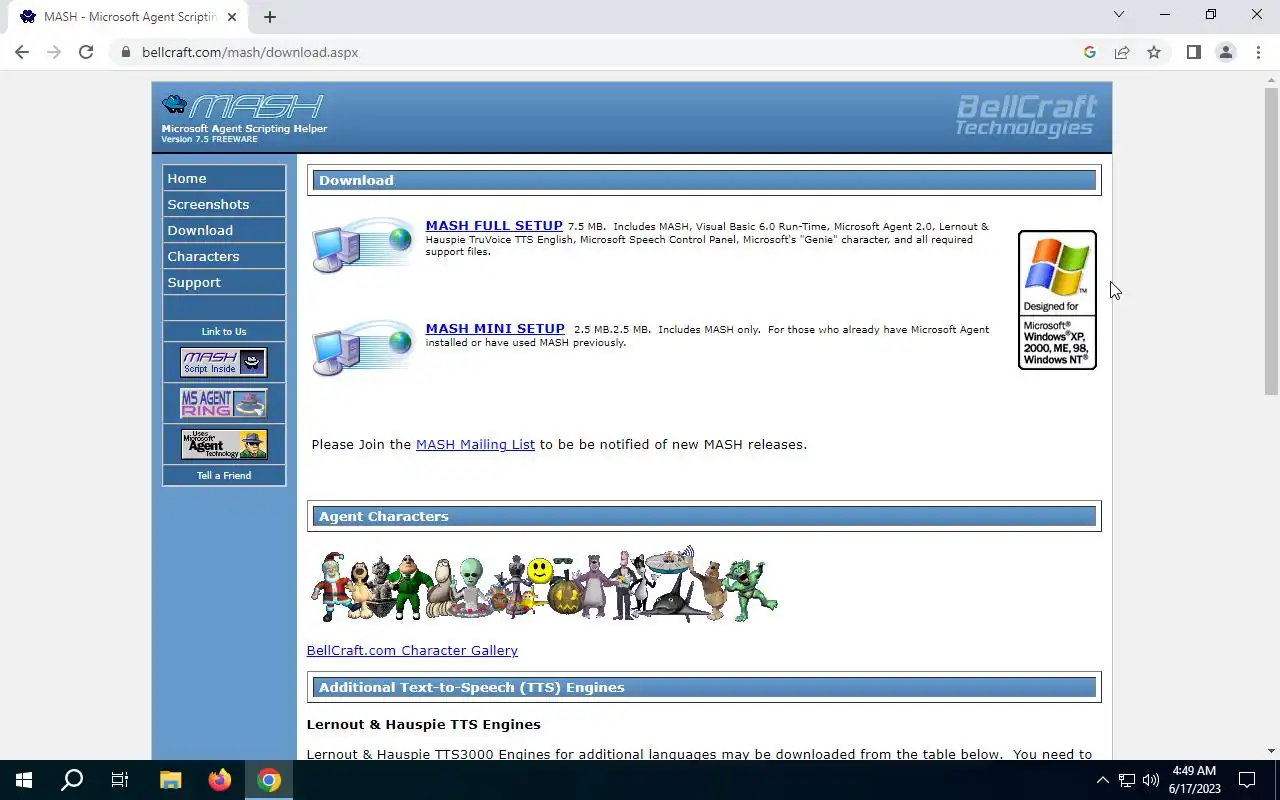Open Windows taskbar search
The height and width of the screenshot is (800, 1280).
coord(72,780)
